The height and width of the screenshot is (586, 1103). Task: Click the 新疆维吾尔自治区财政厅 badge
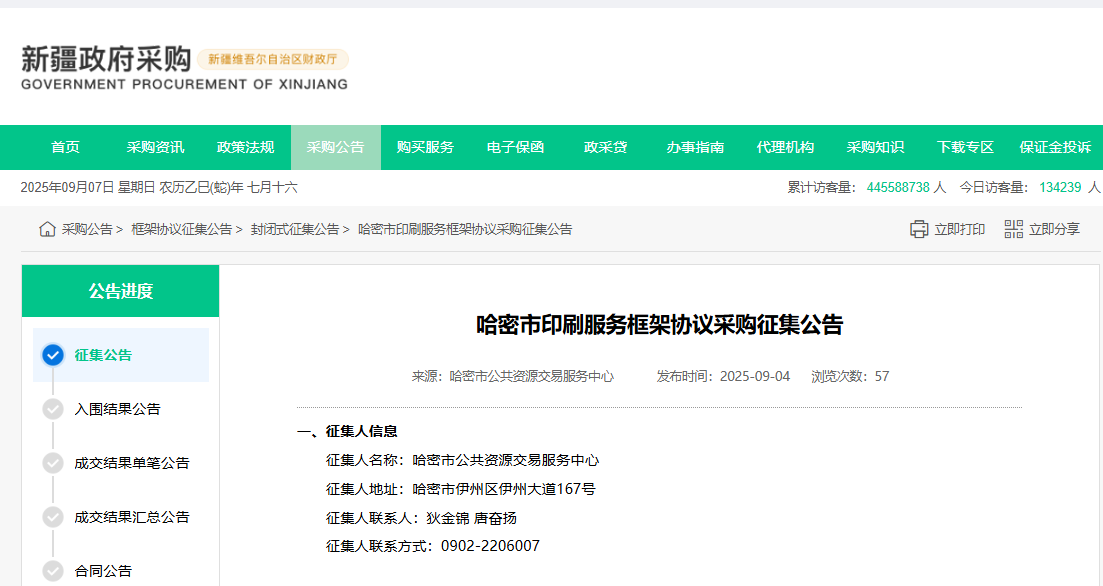tap(274, 60)
